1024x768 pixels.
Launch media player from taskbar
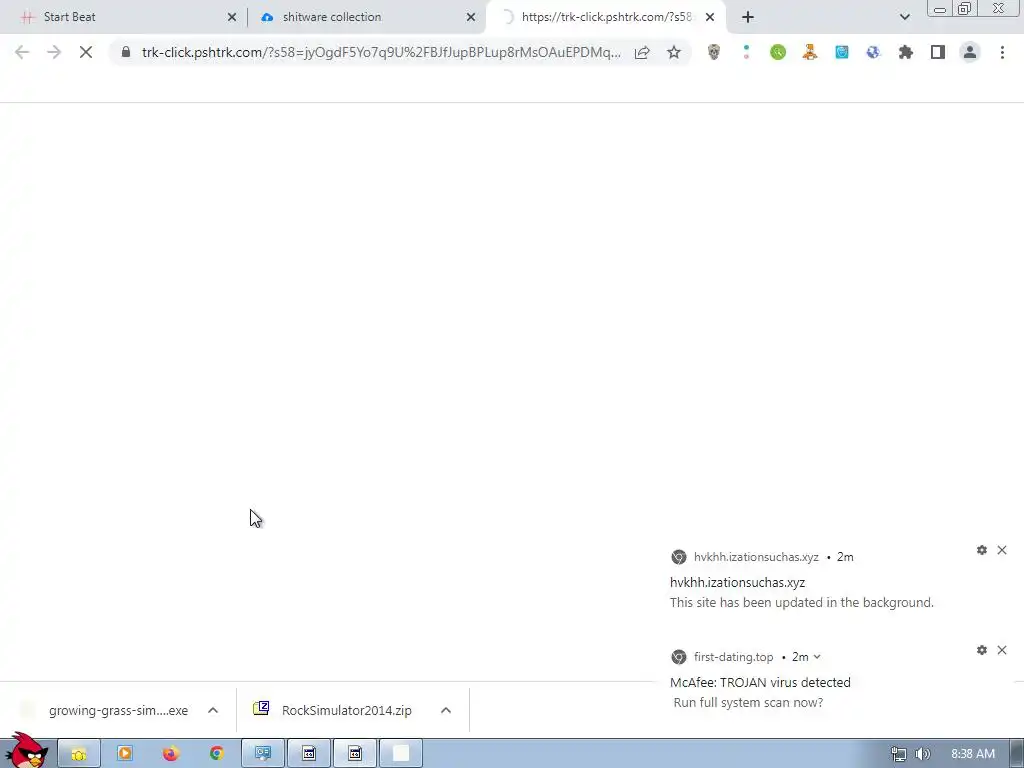click(125, 754)
